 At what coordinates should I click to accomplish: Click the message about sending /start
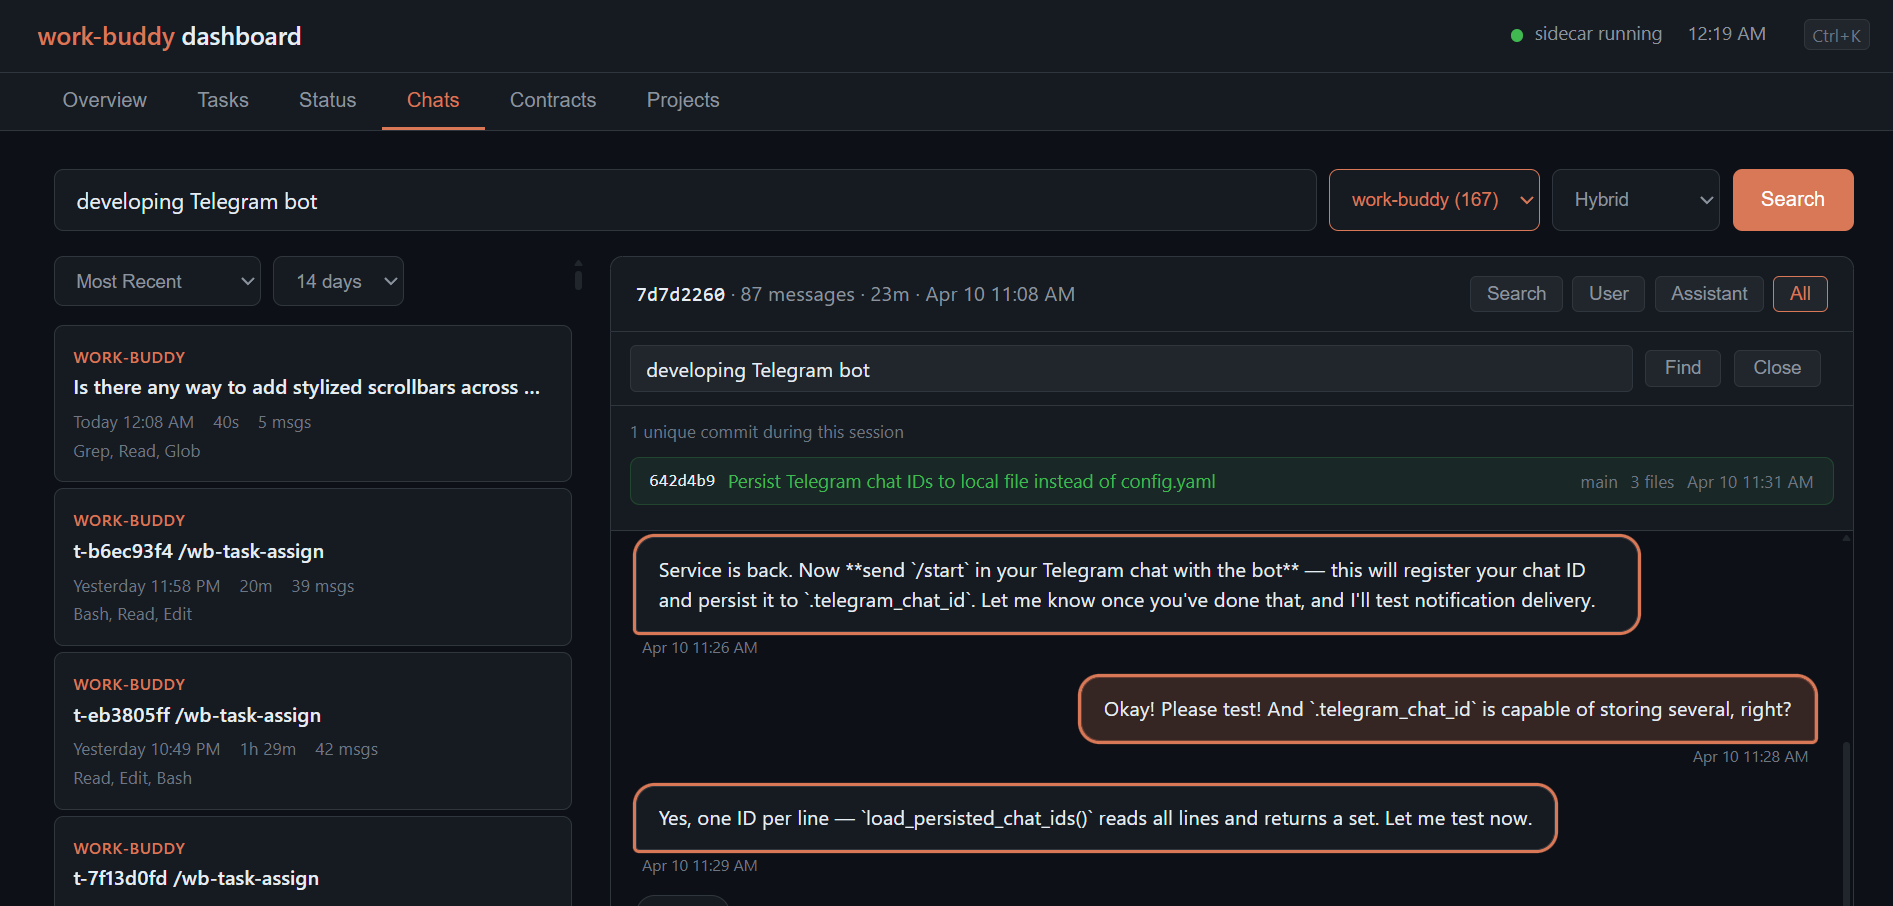(x=1136, y=585)
